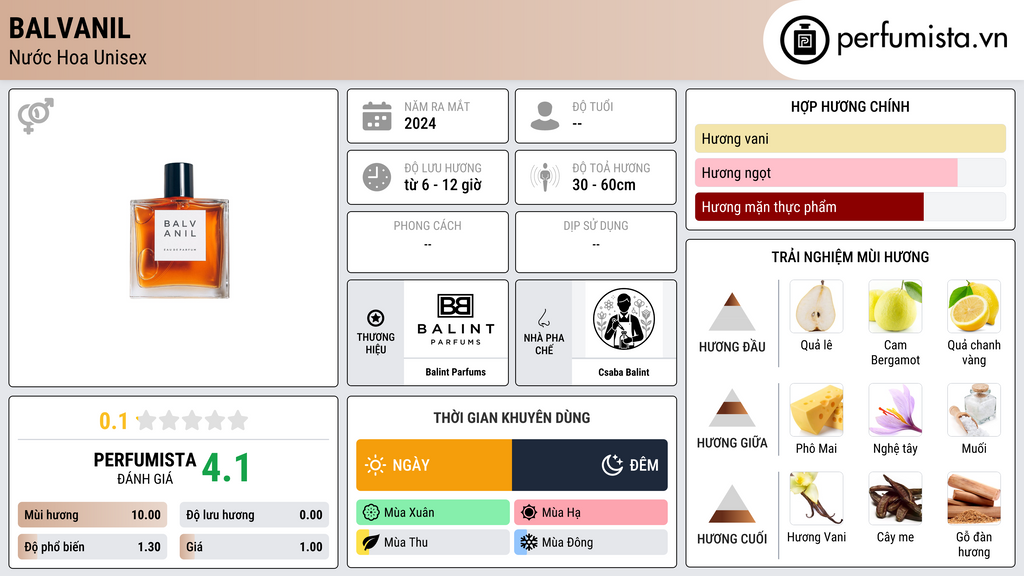Viewport: 1024px width, 576px height.
Task: Click the sun icon in Ngày
Action: [x=375, y=465]
